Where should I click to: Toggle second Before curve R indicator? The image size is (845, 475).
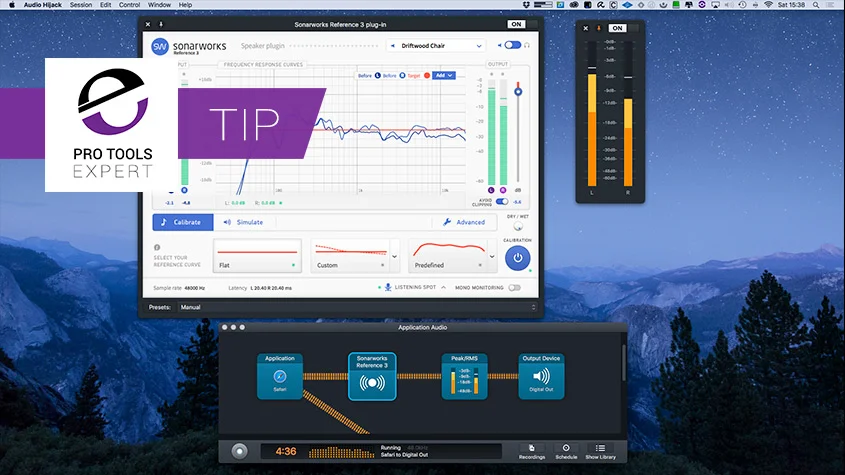(402, 75)
